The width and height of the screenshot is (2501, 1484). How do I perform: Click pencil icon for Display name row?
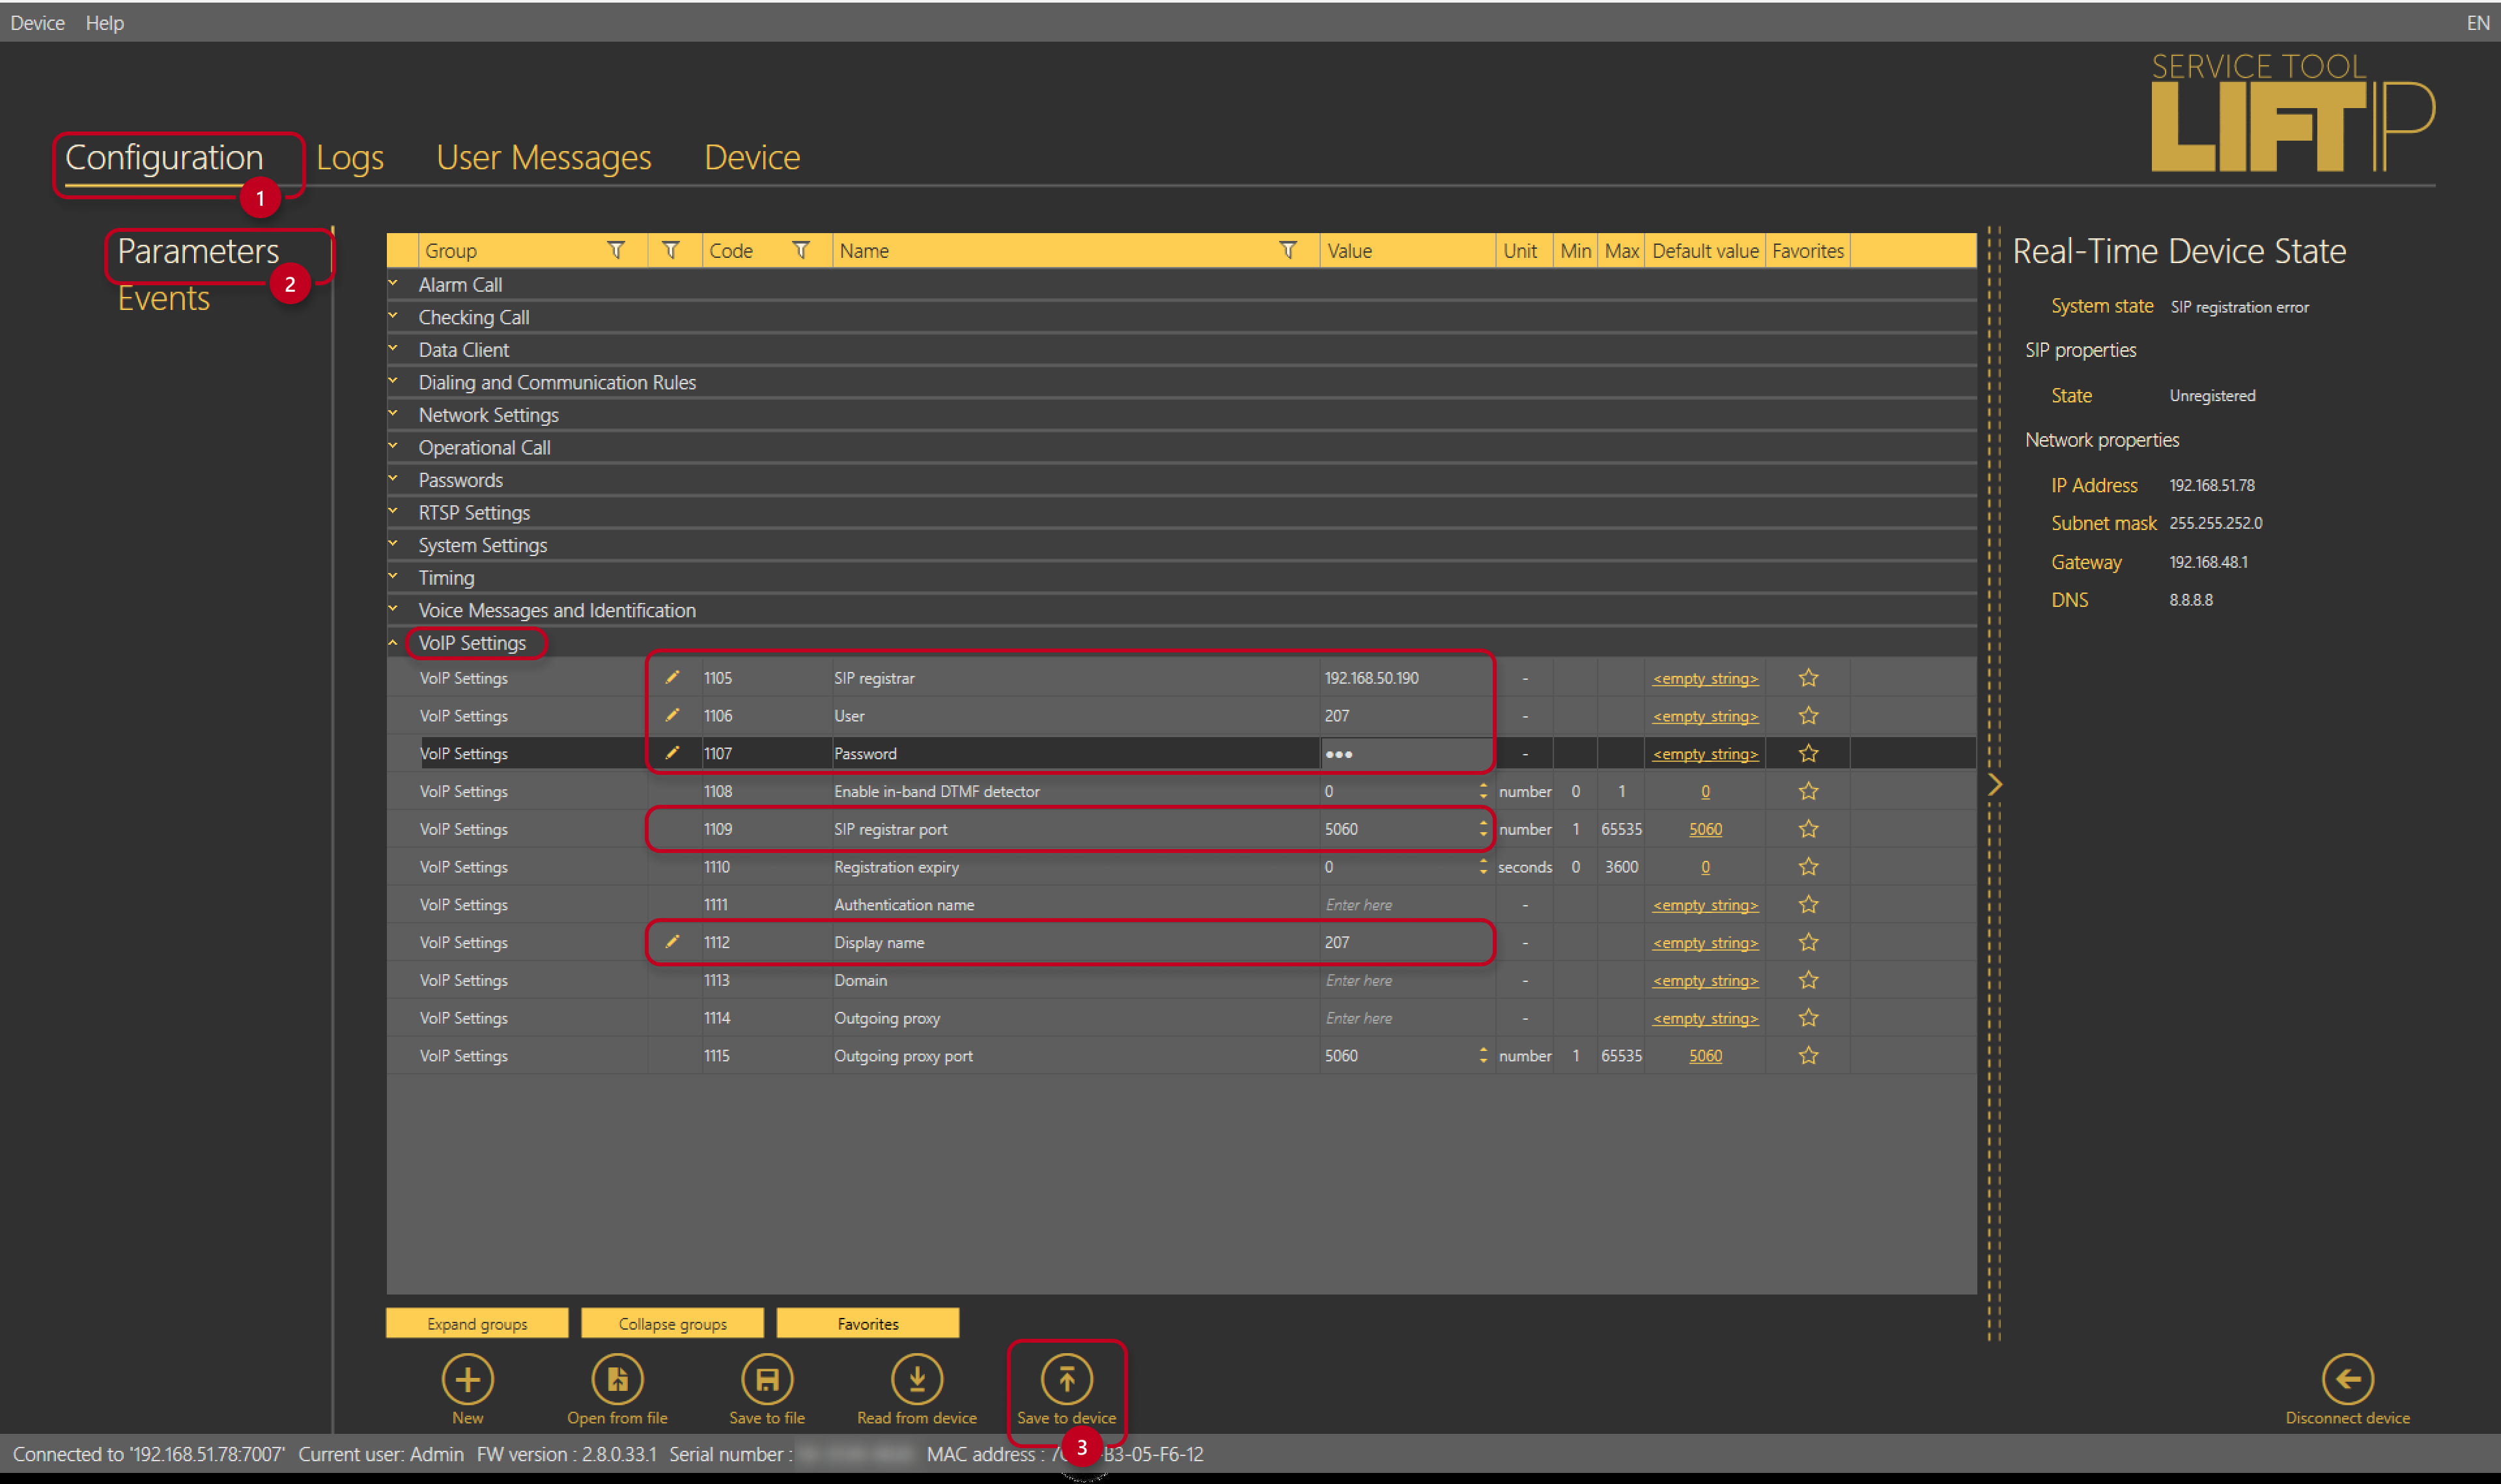(672, 942)
